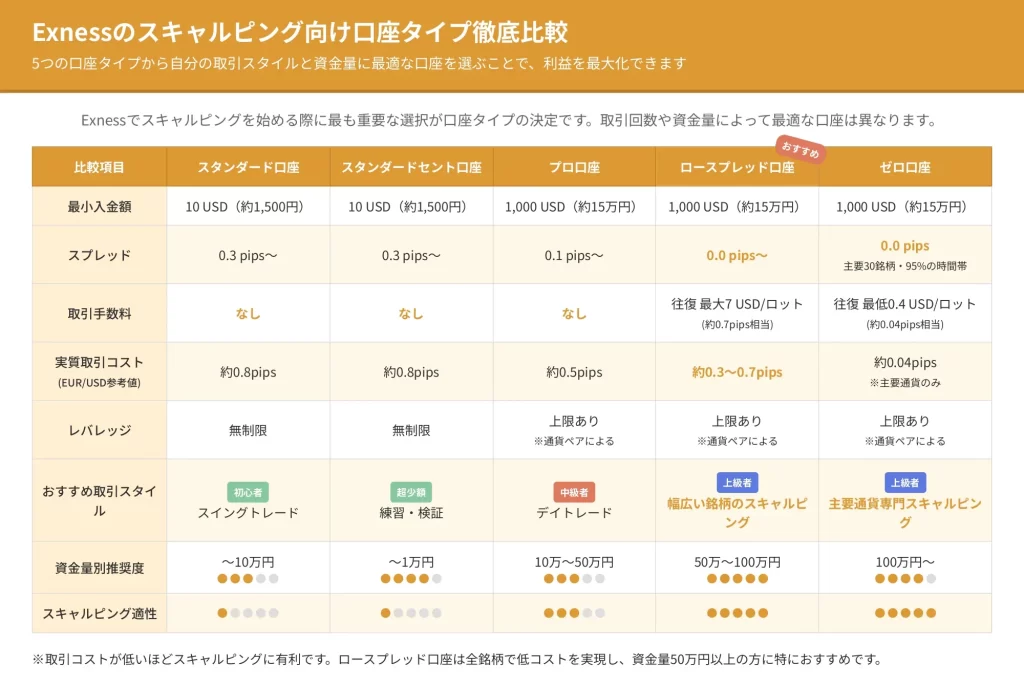Click なし commission value under プロ口座

pos(574,313)
